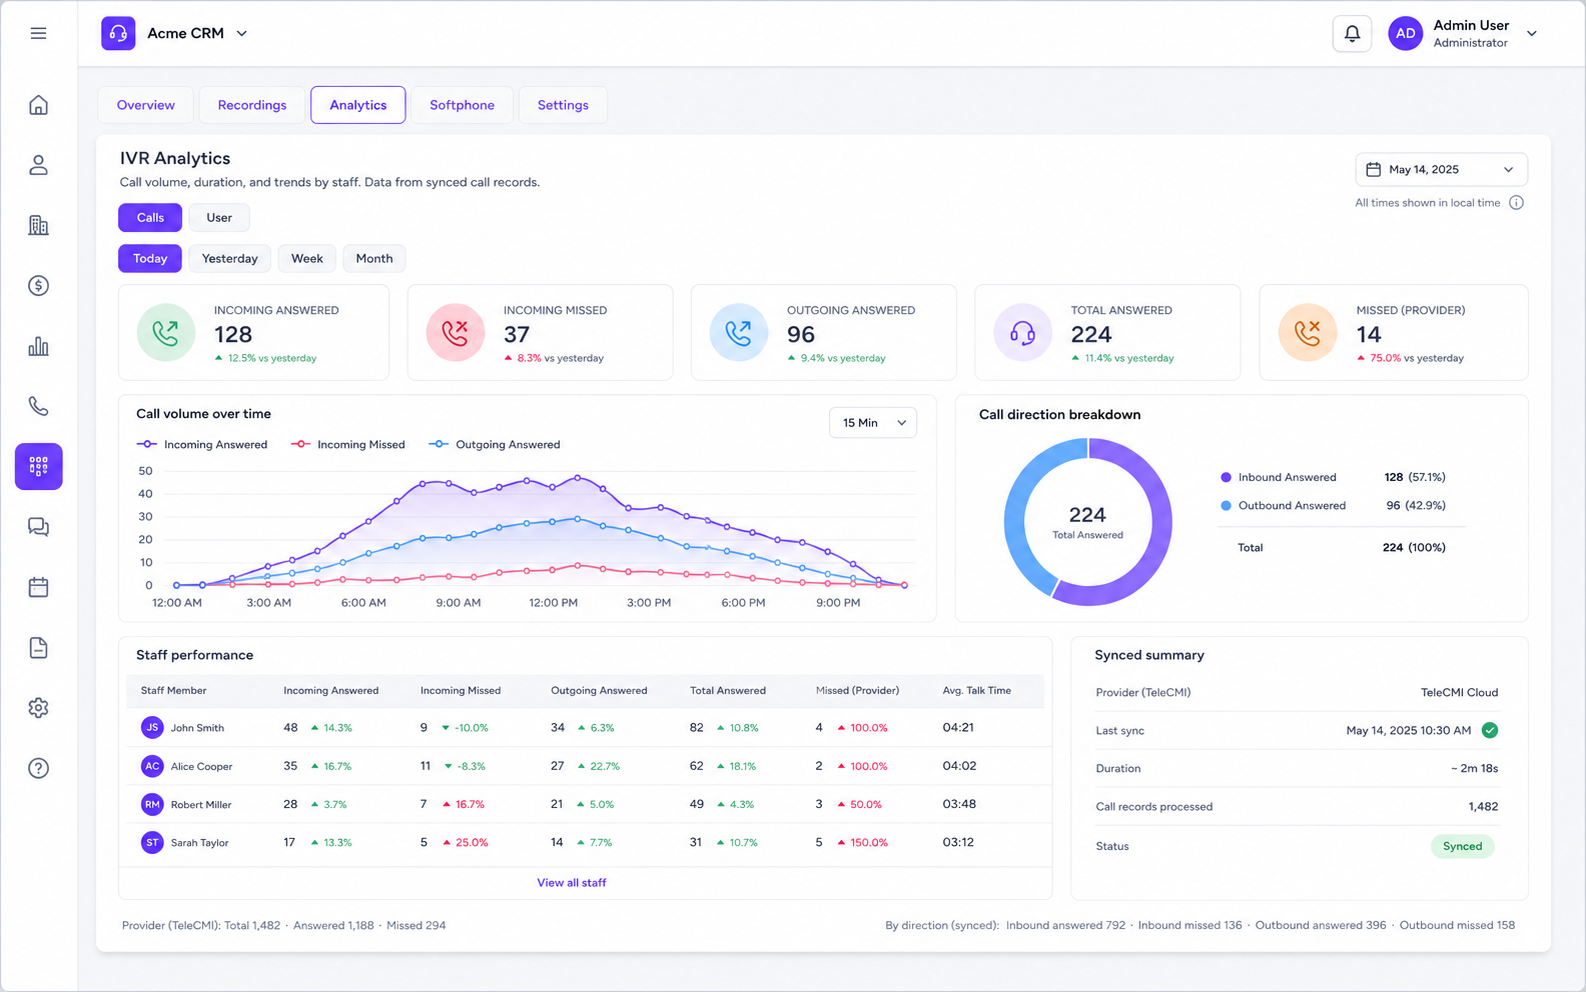The height and width of the screenshot is (992, 1586).
Task: Open the Companies building icon in sidebar
Action: [38, 225]
